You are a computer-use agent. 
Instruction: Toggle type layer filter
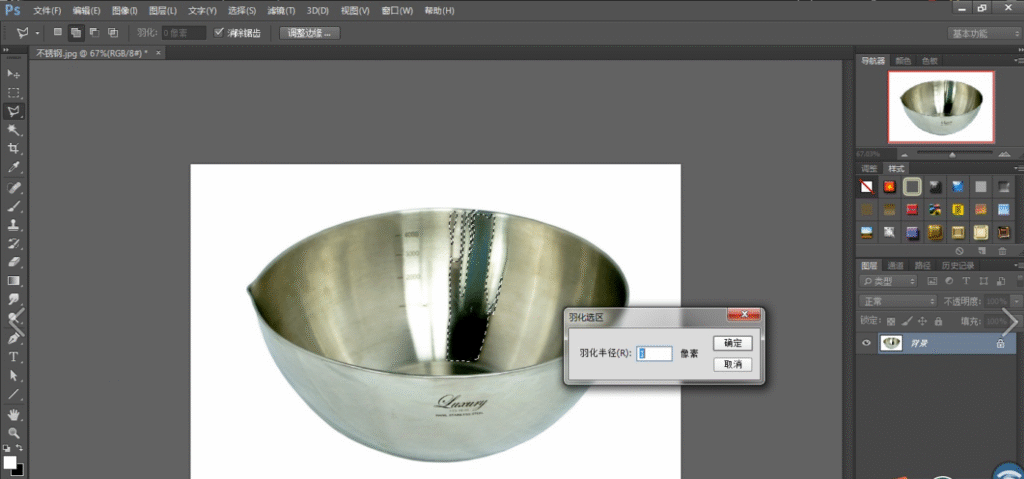[966, 282]
